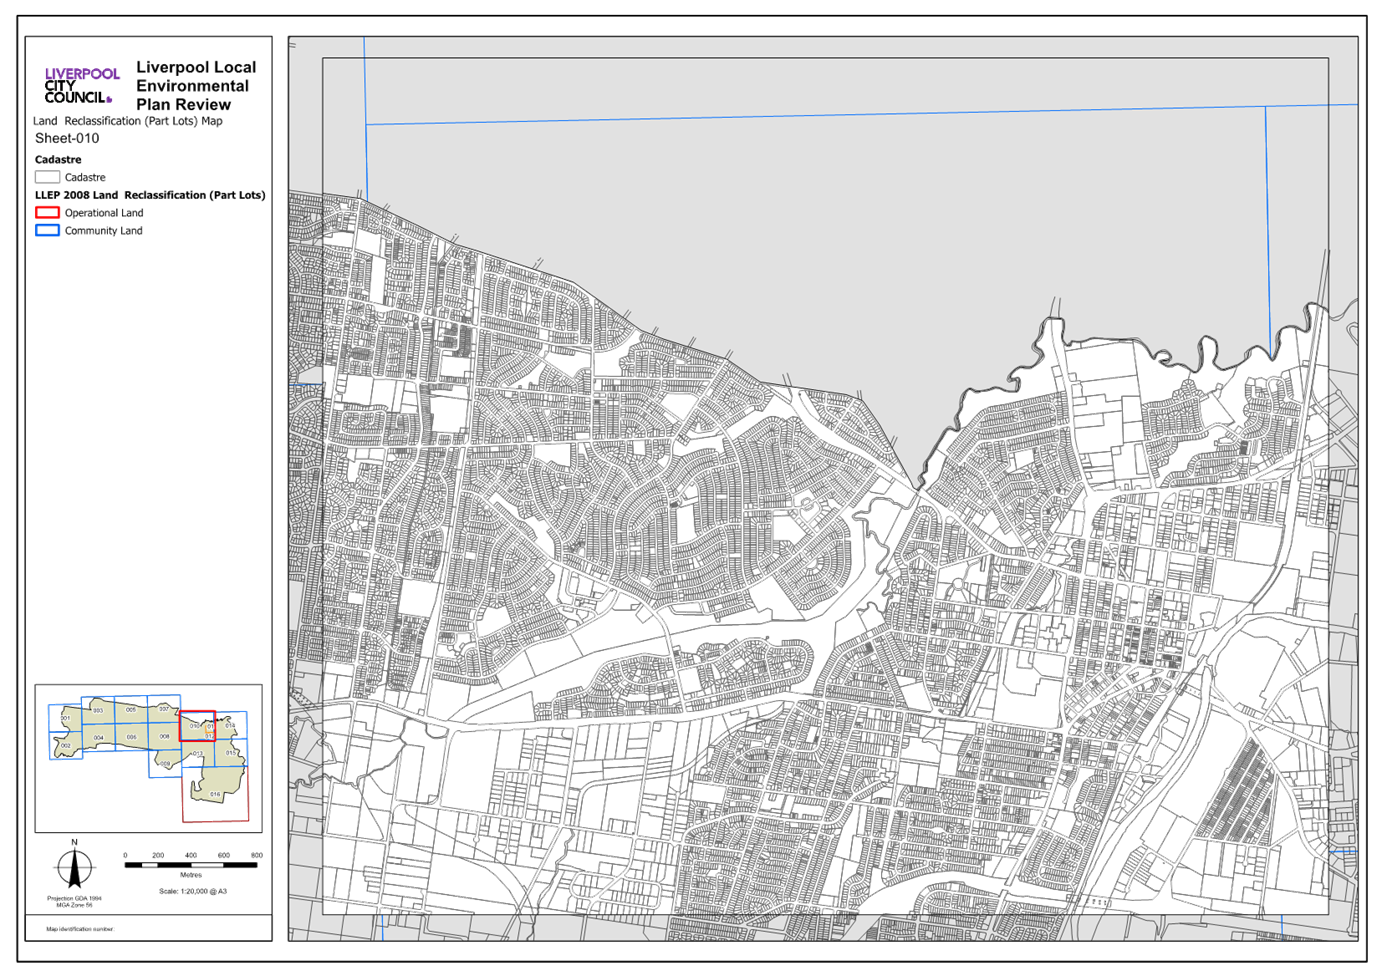The height and width of the screenshot is (977, 1382).
Task: Click the 'Sheet-010' label
Action: 67,139
